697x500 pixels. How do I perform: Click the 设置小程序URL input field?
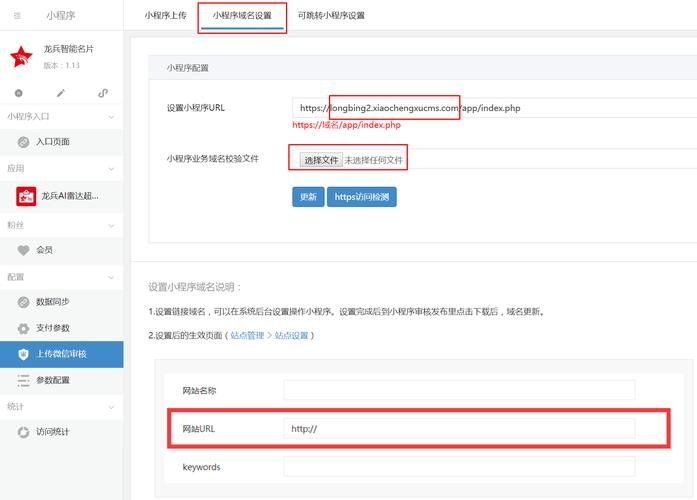tap(495, 108)
